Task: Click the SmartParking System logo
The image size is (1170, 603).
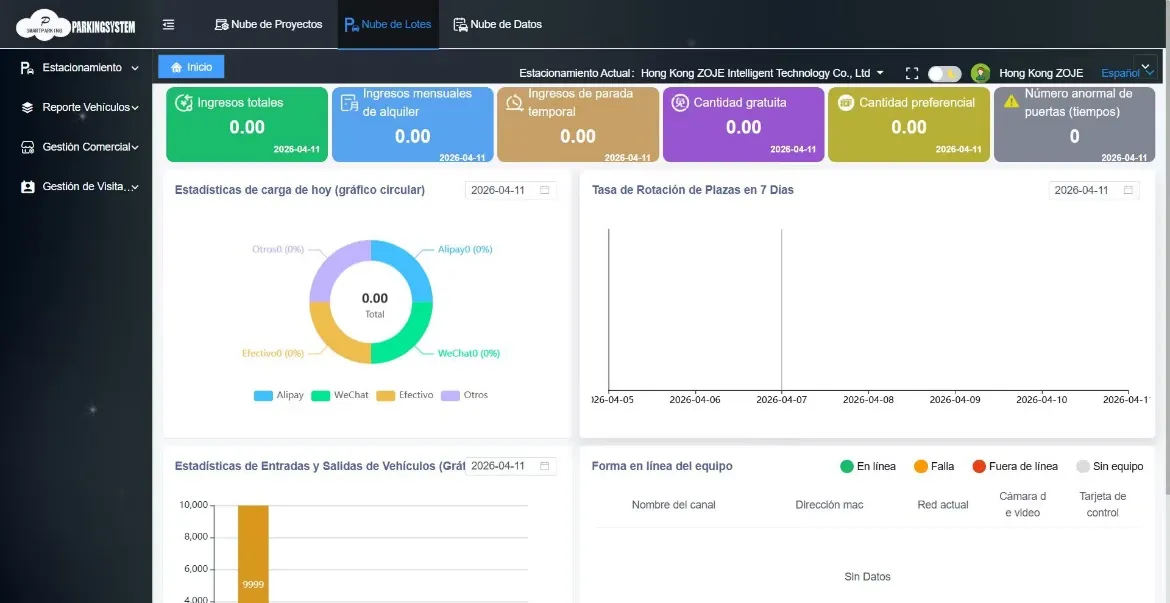Action: pos(76,24)
